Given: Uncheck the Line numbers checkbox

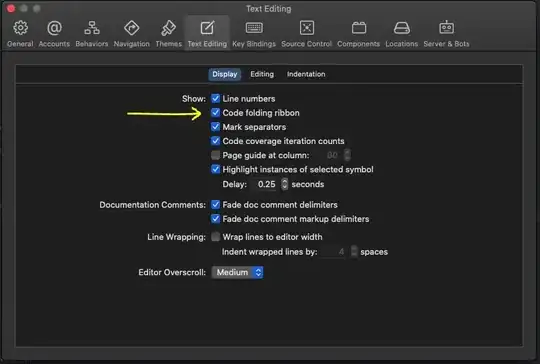Looking at the screenshot, I should (215, 98).
